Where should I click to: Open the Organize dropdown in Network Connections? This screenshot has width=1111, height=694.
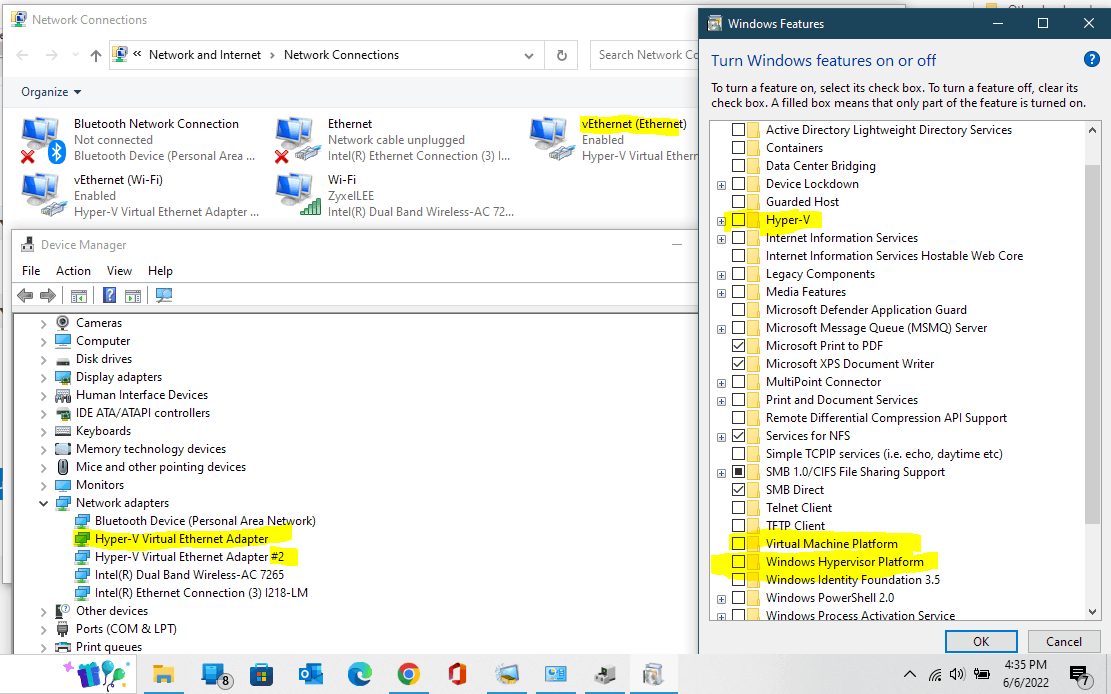51,92
